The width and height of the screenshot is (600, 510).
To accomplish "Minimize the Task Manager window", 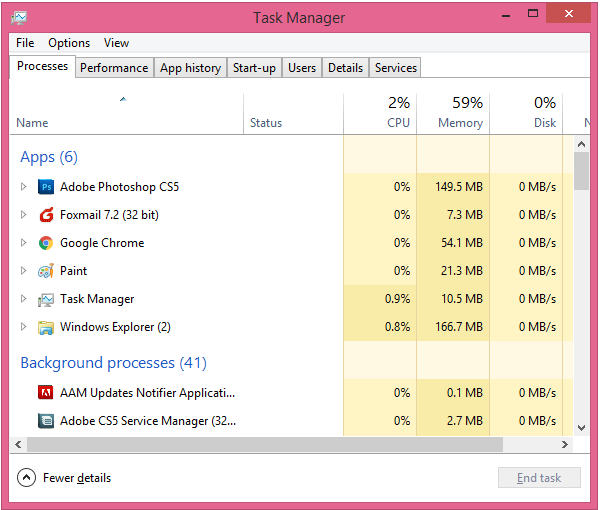I will 506,15.
